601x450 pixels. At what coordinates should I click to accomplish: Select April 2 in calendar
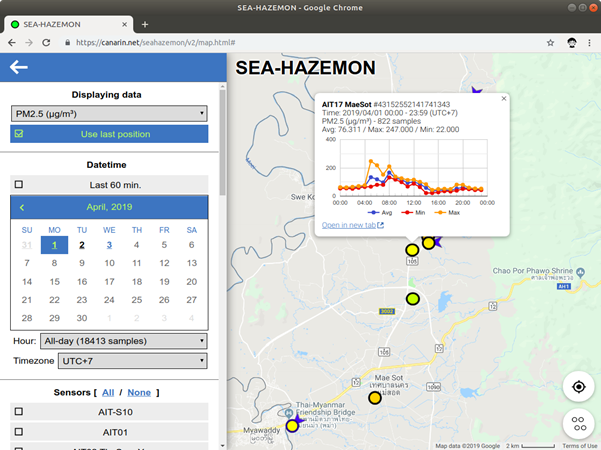coord(82,245)
